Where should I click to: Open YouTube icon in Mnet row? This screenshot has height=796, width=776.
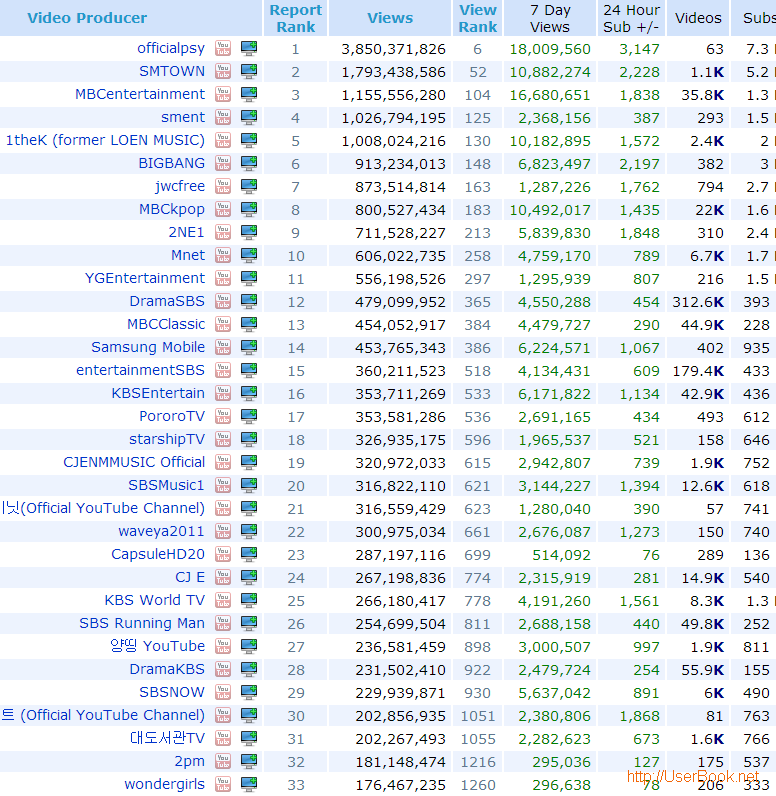pos(223,255)
